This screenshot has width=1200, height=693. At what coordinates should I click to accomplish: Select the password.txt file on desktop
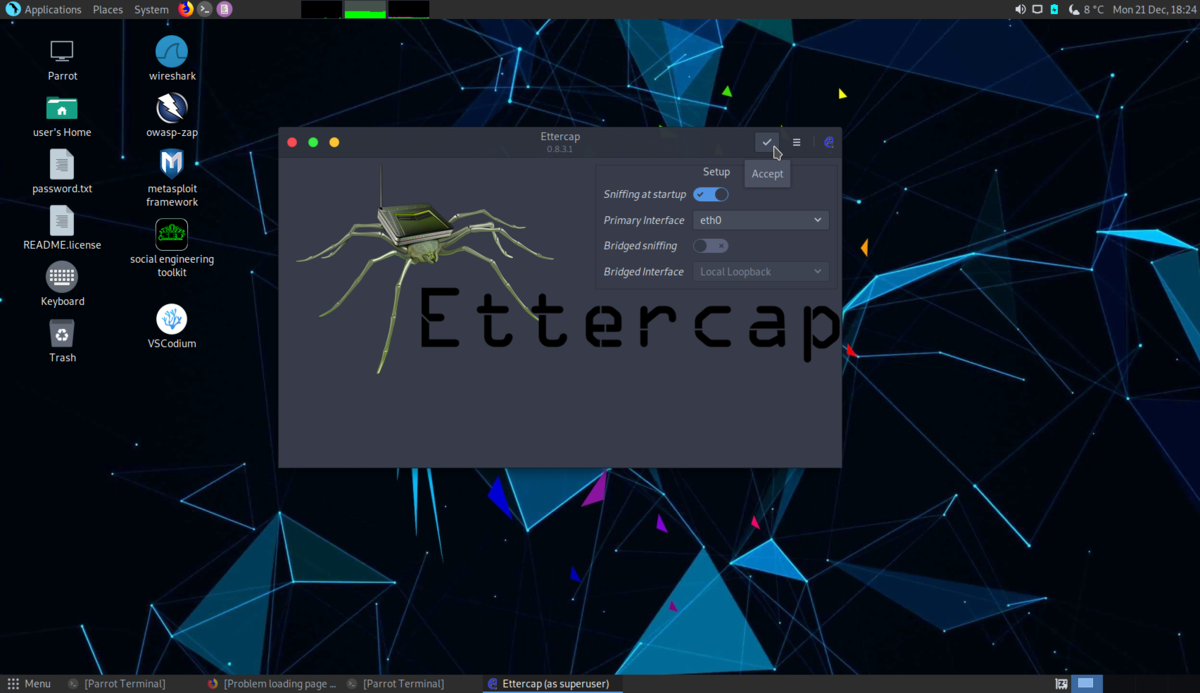coord(62,172)
